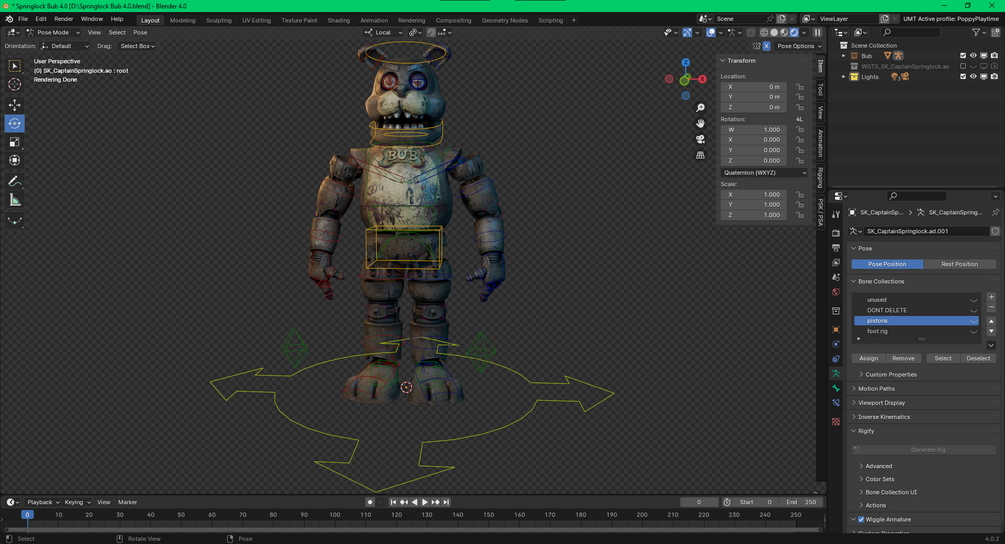Select the Select Box tool
The width and height of the screenshot is (1005, 544).
(14, 66)
